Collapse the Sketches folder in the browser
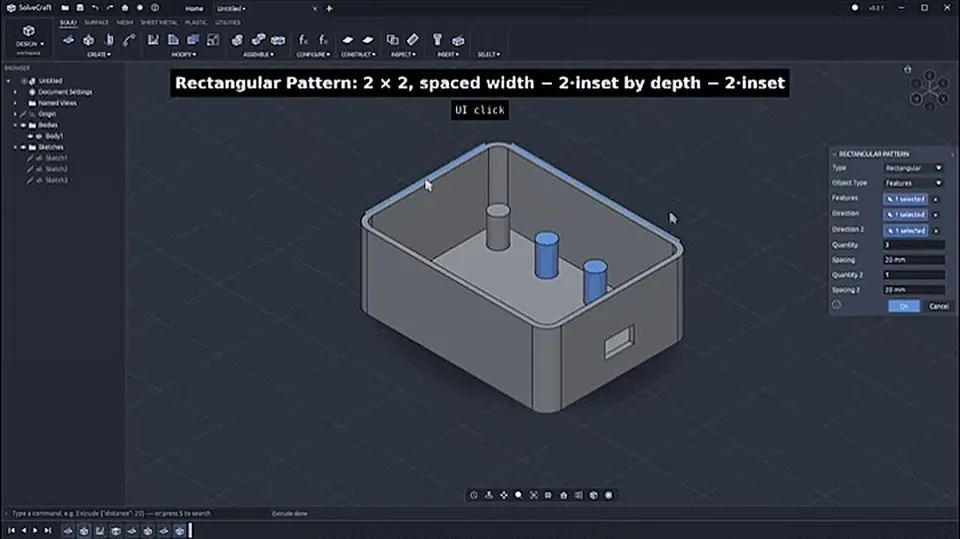Viewport: 960px width, 539px height. coord(16,147)
